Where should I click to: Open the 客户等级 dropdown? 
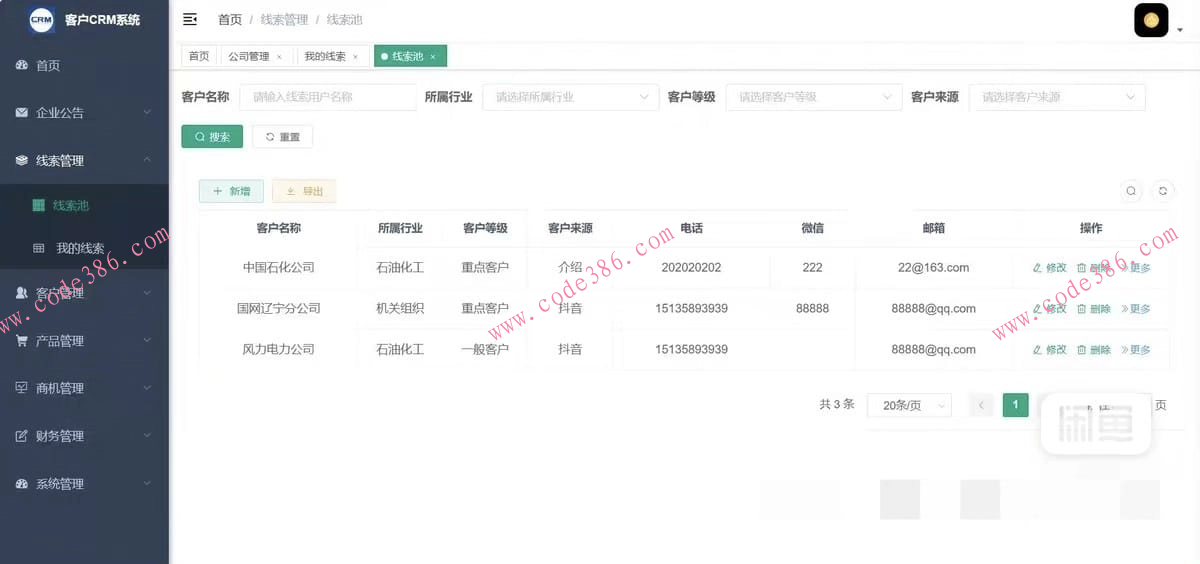(813, 97)
